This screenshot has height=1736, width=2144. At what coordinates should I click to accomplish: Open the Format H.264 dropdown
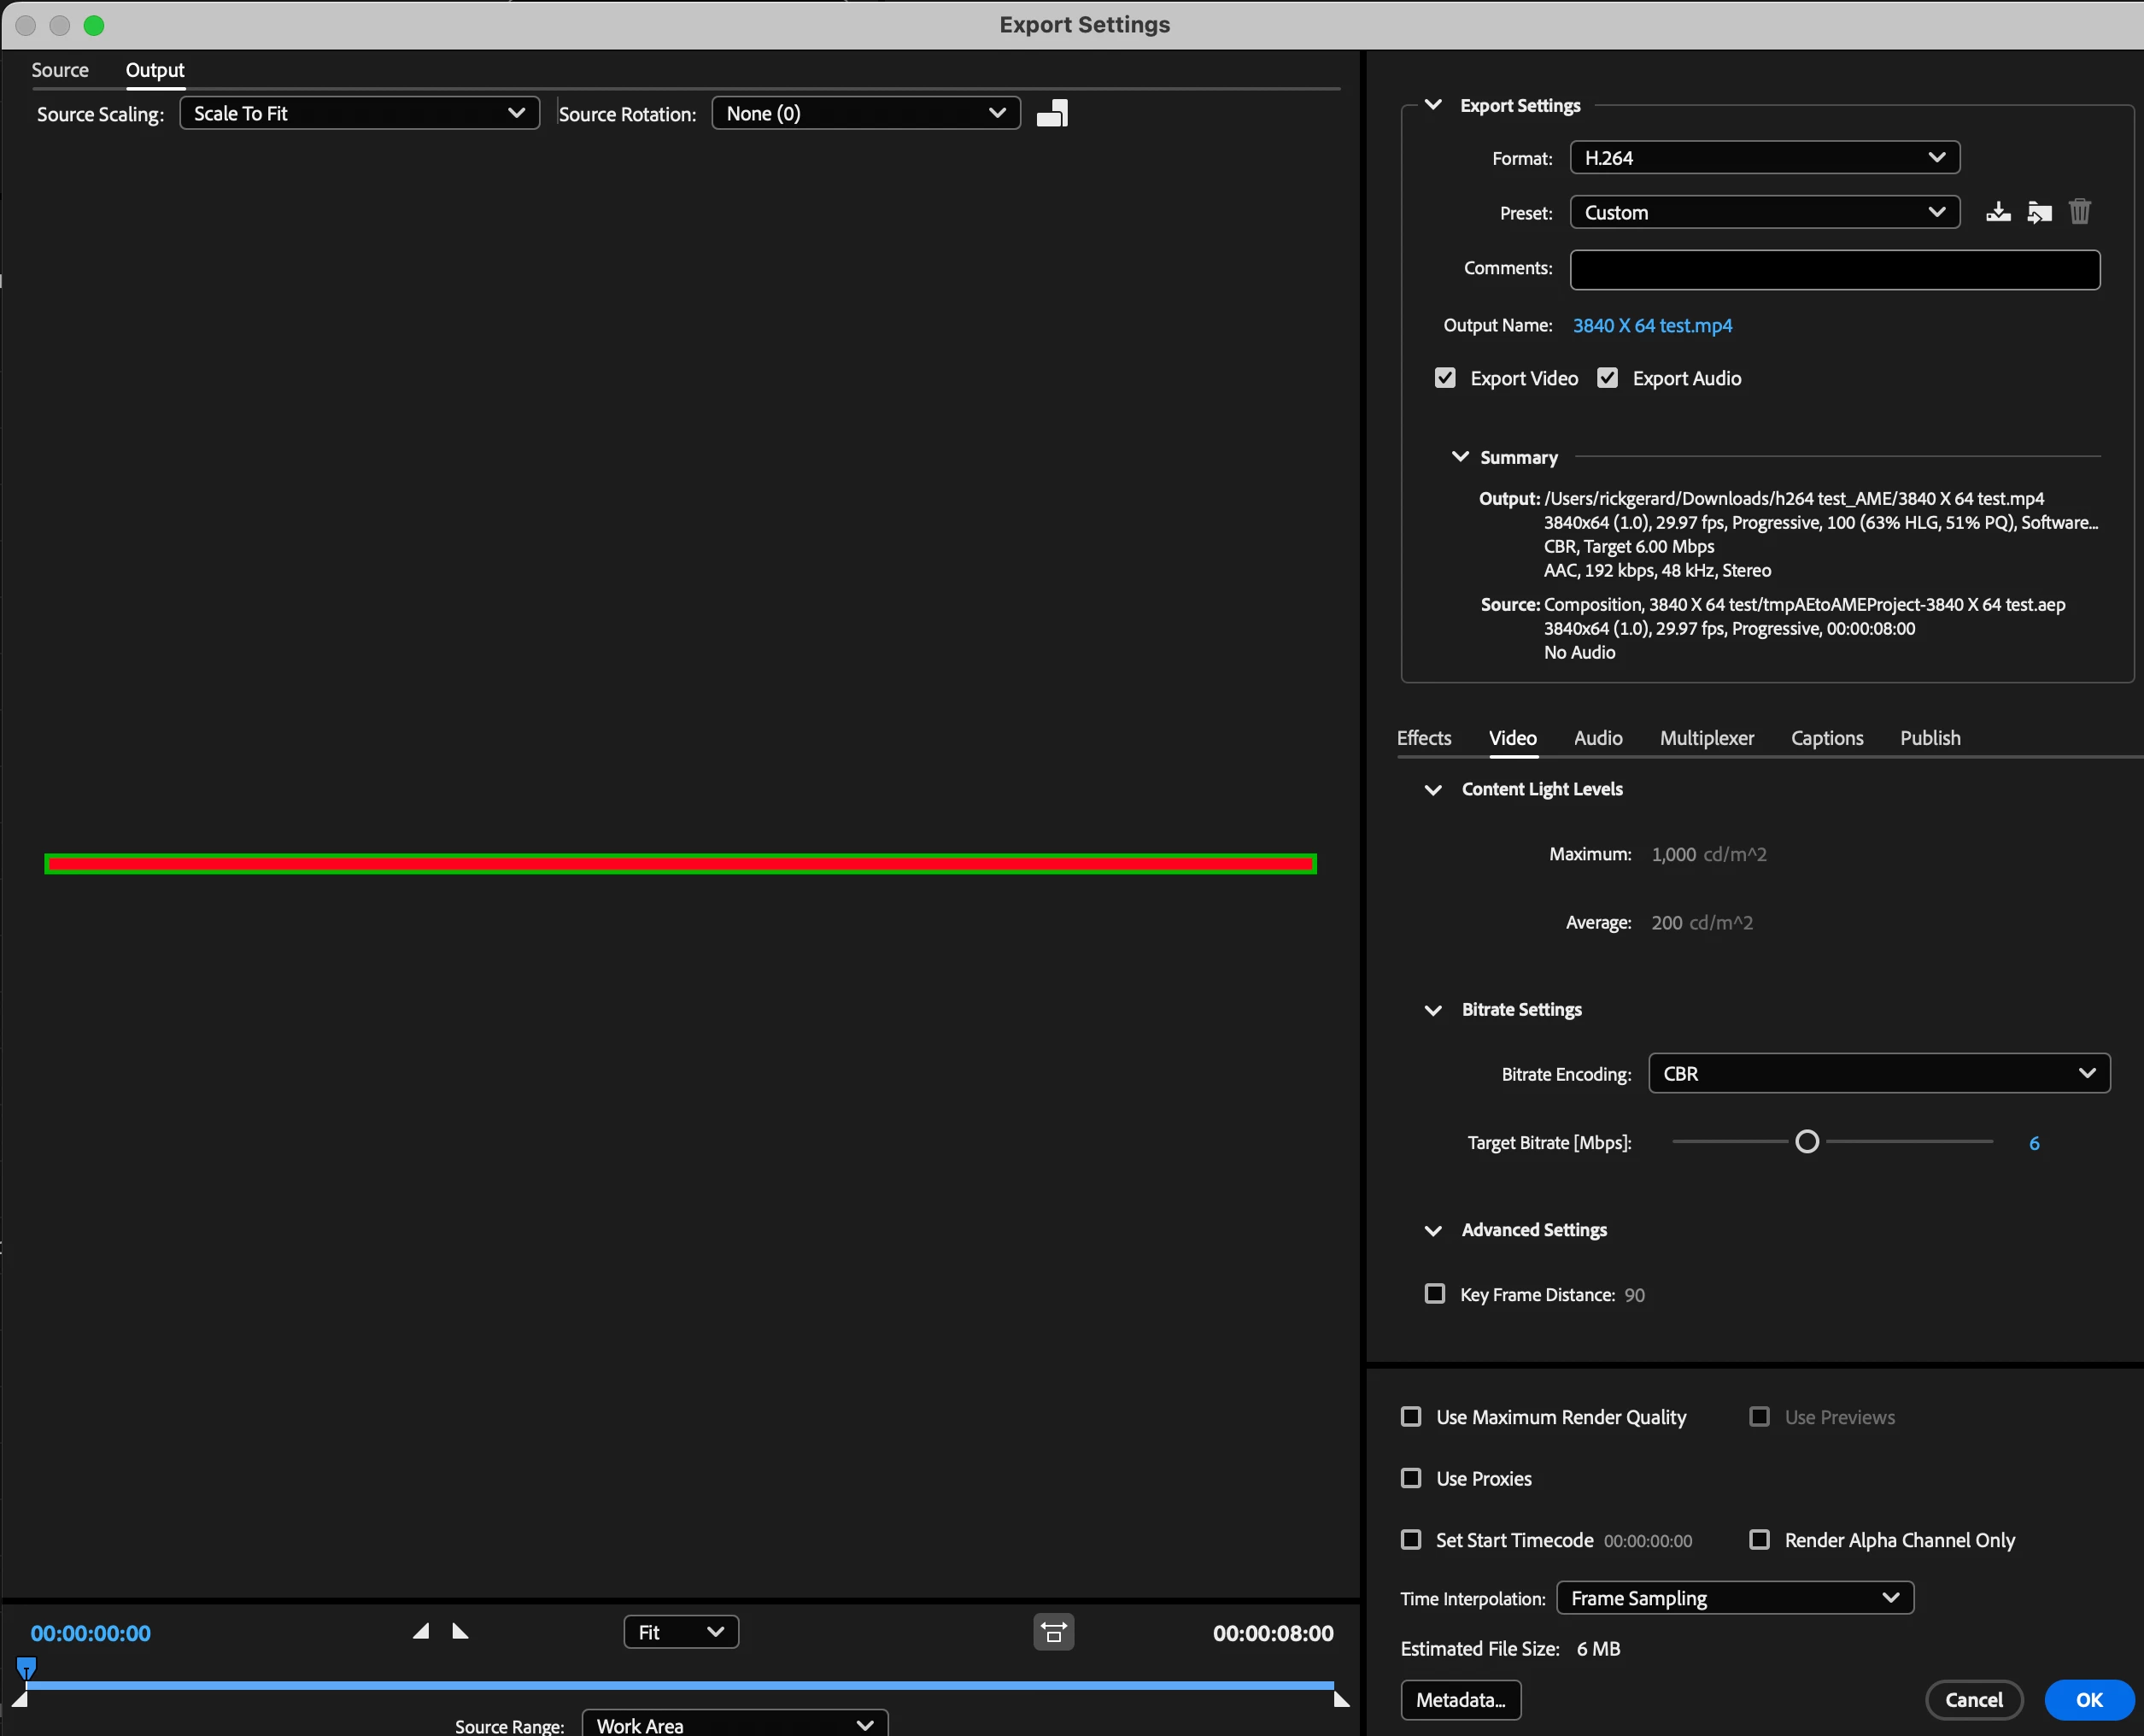(x=1764, y=158)
